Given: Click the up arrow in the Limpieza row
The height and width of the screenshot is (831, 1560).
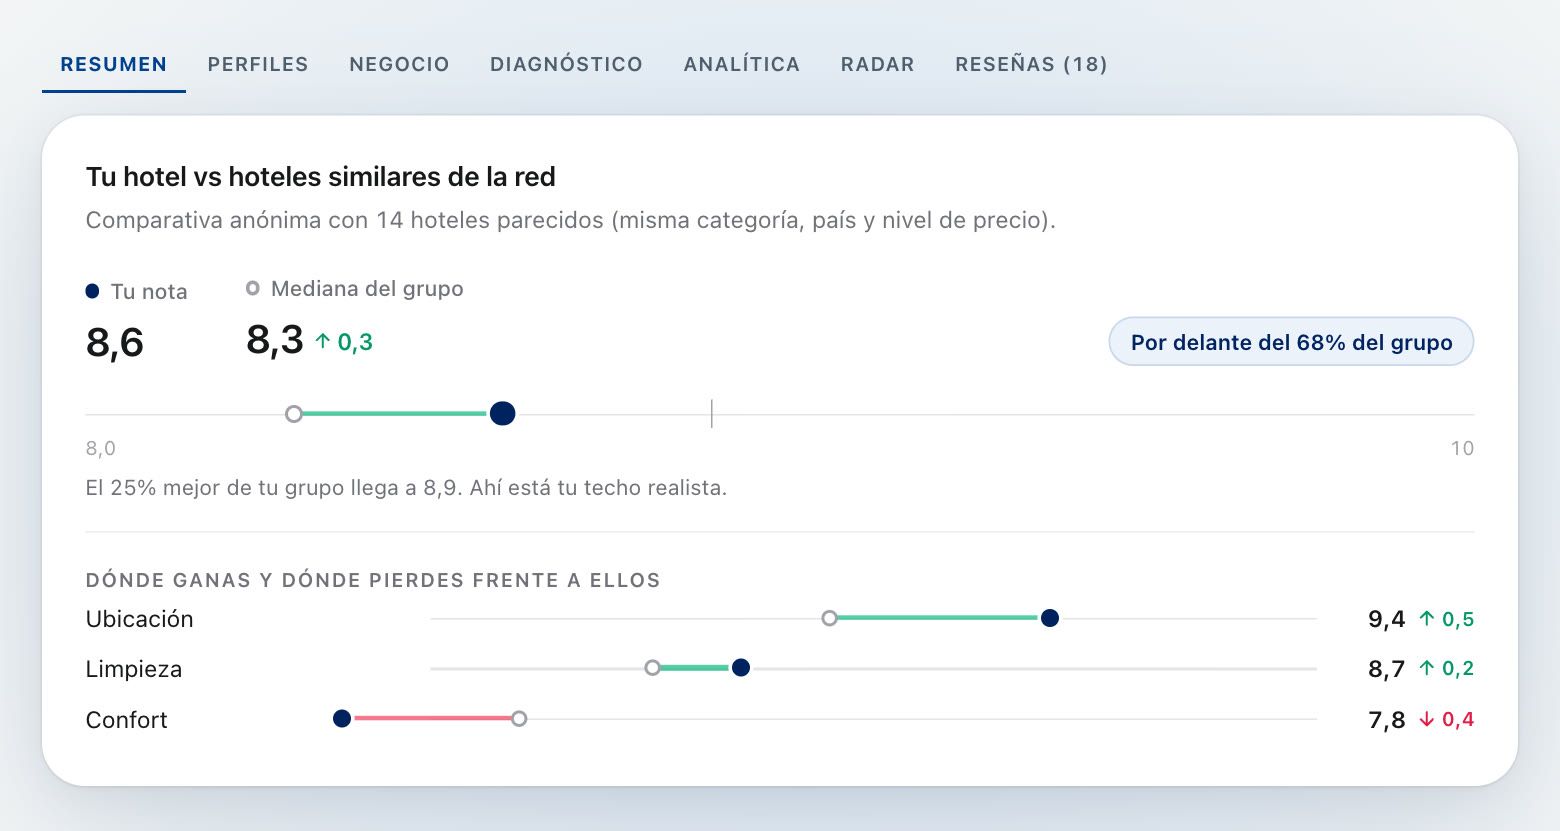Looking at the screenshot, I should (1427, 668).
